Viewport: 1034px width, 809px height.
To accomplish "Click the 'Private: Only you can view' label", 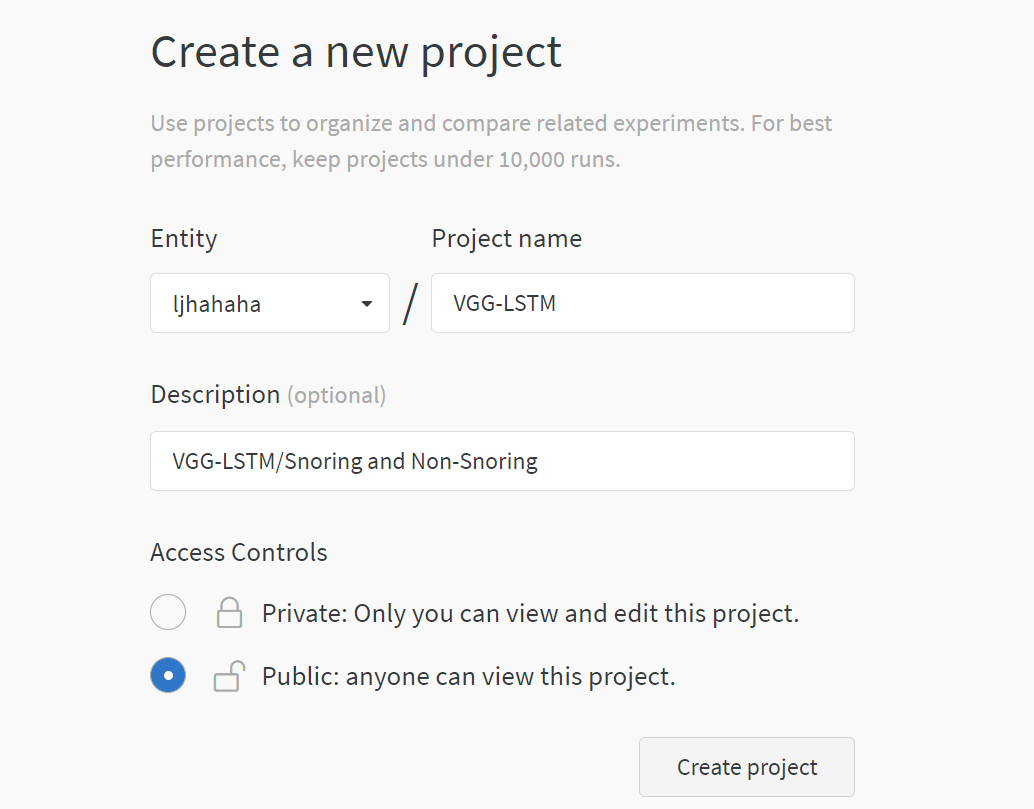I will [x=530, y=613].
